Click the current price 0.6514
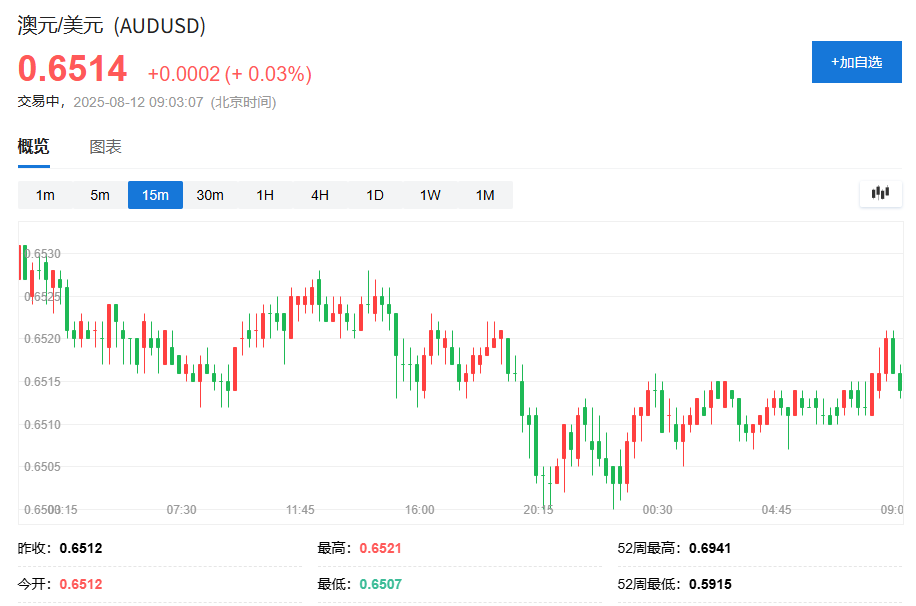Viewport: 916px width, 606px height. [x=73, y=69]
